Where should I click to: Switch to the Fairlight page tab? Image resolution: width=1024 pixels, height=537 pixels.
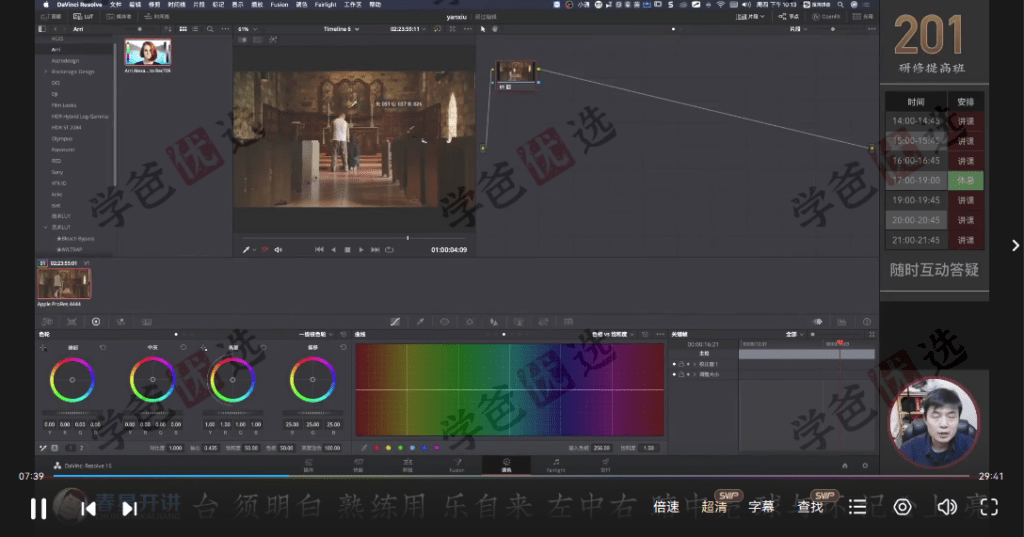click(x=556, y=465)
